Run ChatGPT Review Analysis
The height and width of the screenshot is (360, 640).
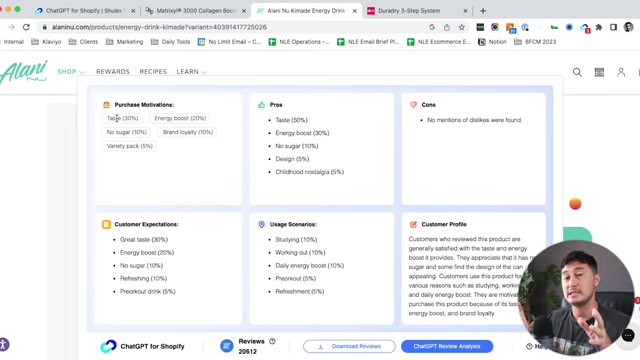447,346
